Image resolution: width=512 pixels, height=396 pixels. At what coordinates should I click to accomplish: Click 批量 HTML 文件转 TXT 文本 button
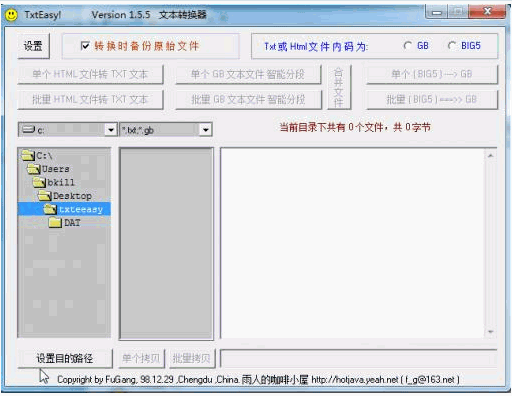point(90,99)
